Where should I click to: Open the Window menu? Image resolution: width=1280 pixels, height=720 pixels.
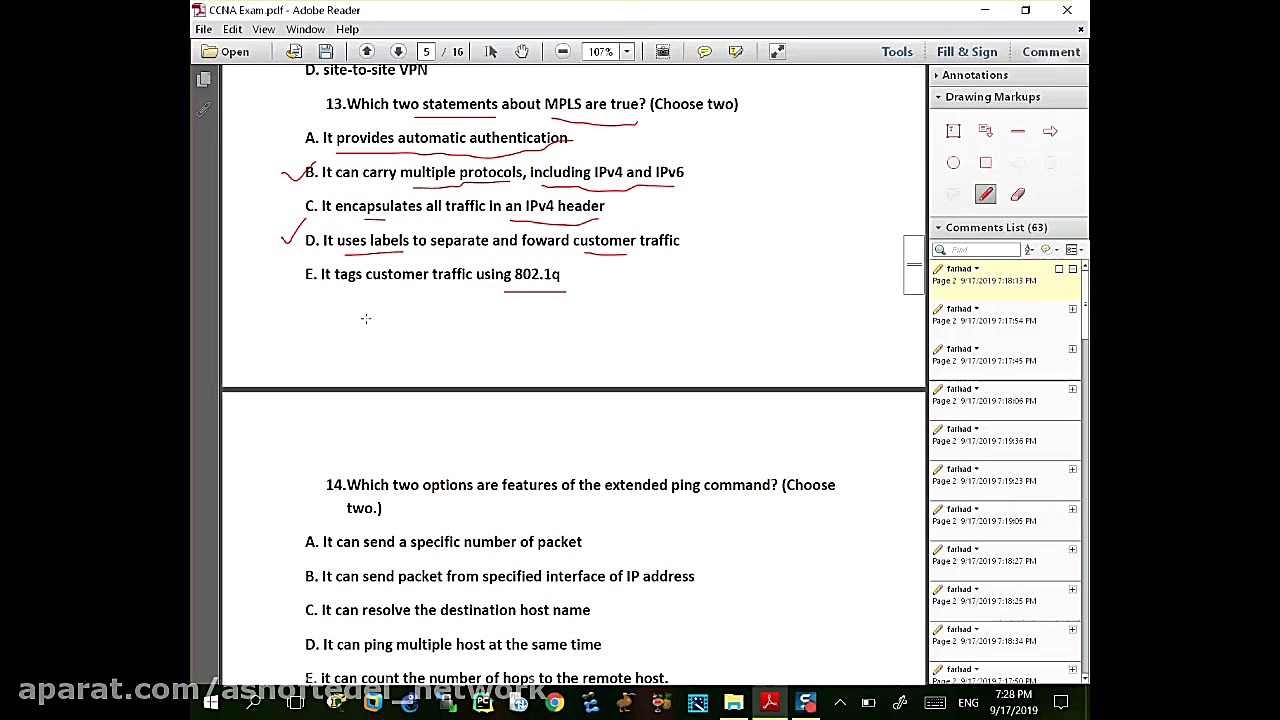(x=305, y=30)
